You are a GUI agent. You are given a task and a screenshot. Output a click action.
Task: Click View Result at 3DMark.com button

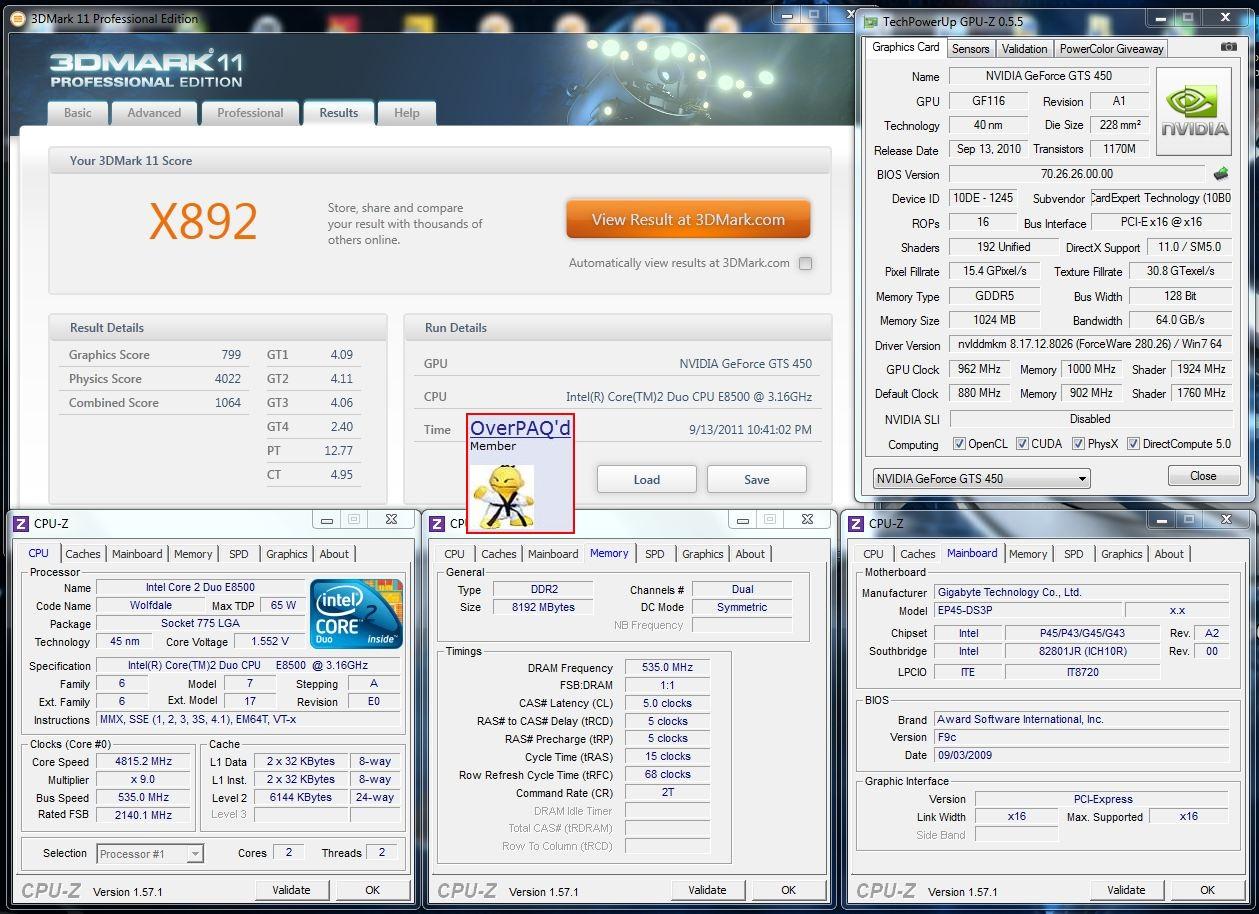click(688, 219)
